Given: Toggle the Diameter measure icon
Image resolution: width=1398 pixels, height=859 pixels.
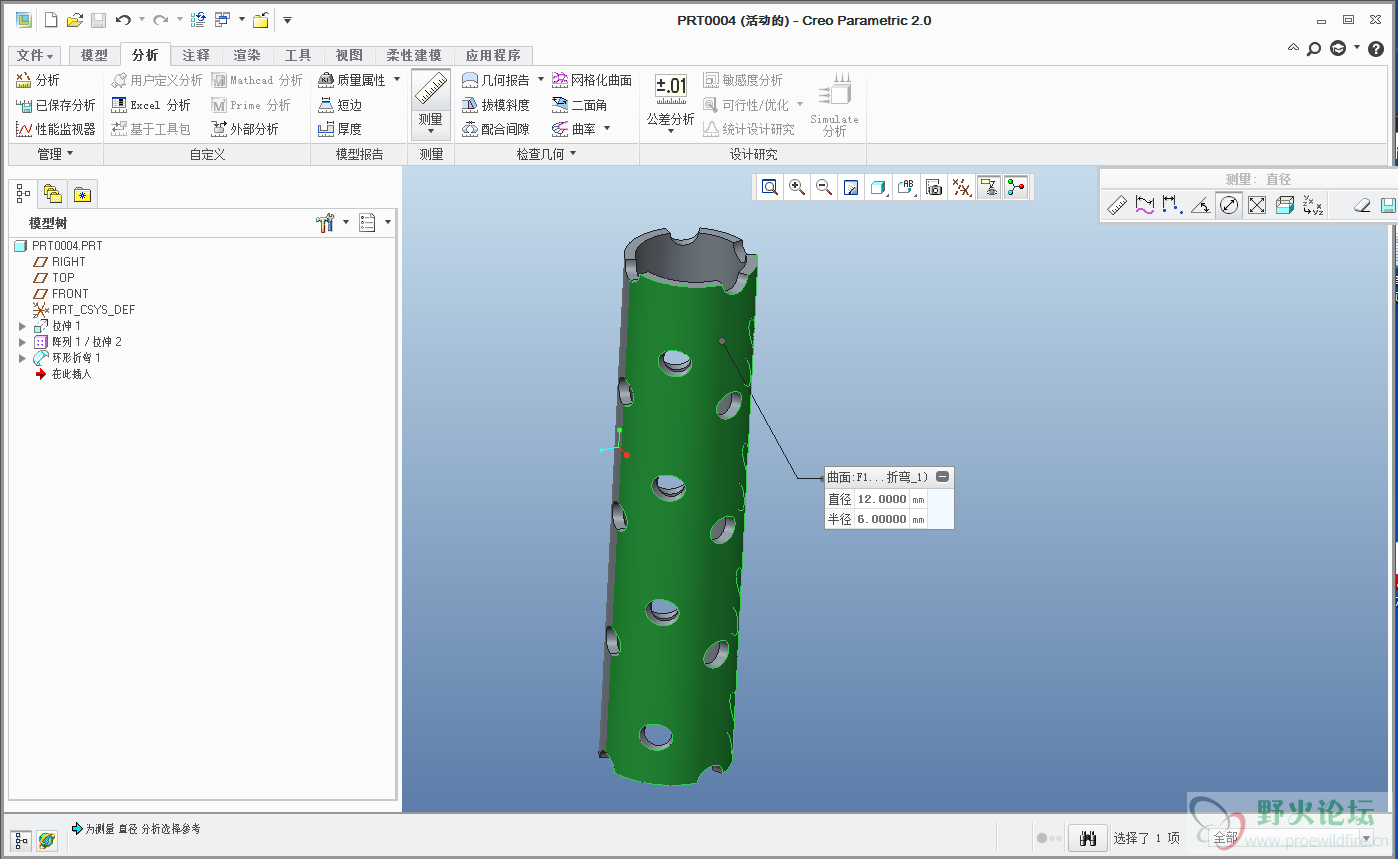Looking at the screenshot, I should [1229, 205].
